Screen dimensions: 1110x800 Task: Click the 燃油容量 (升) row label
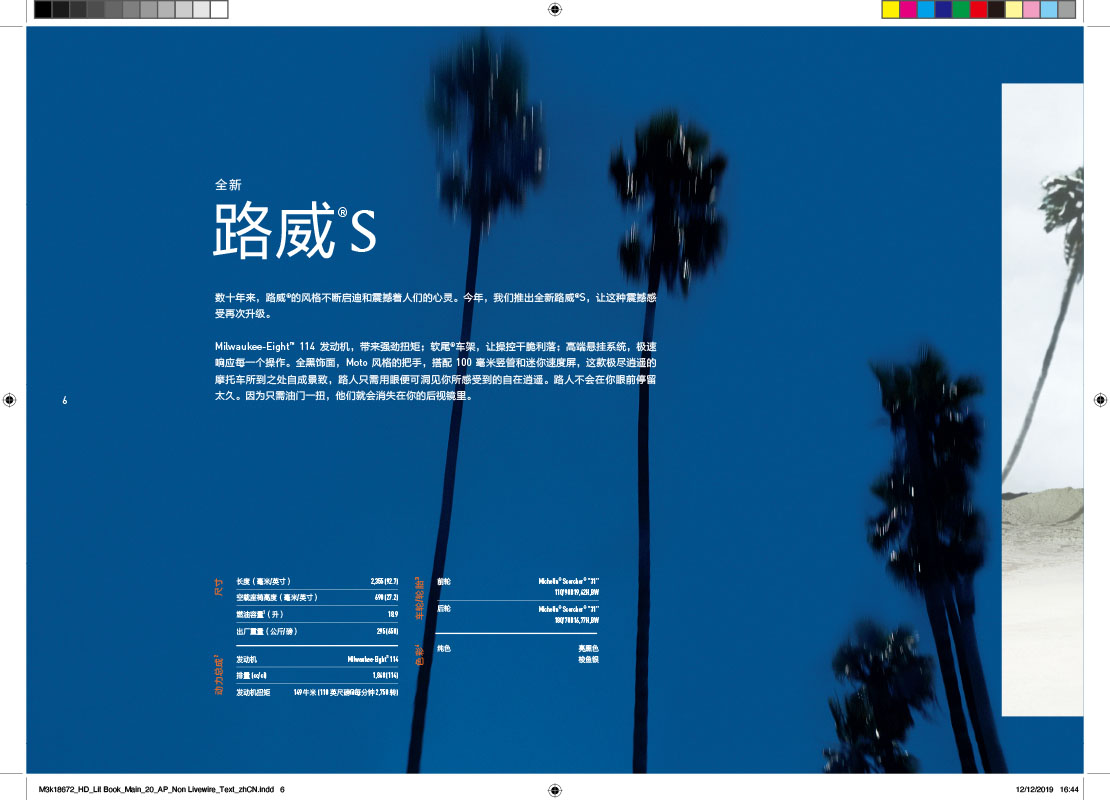260,615
